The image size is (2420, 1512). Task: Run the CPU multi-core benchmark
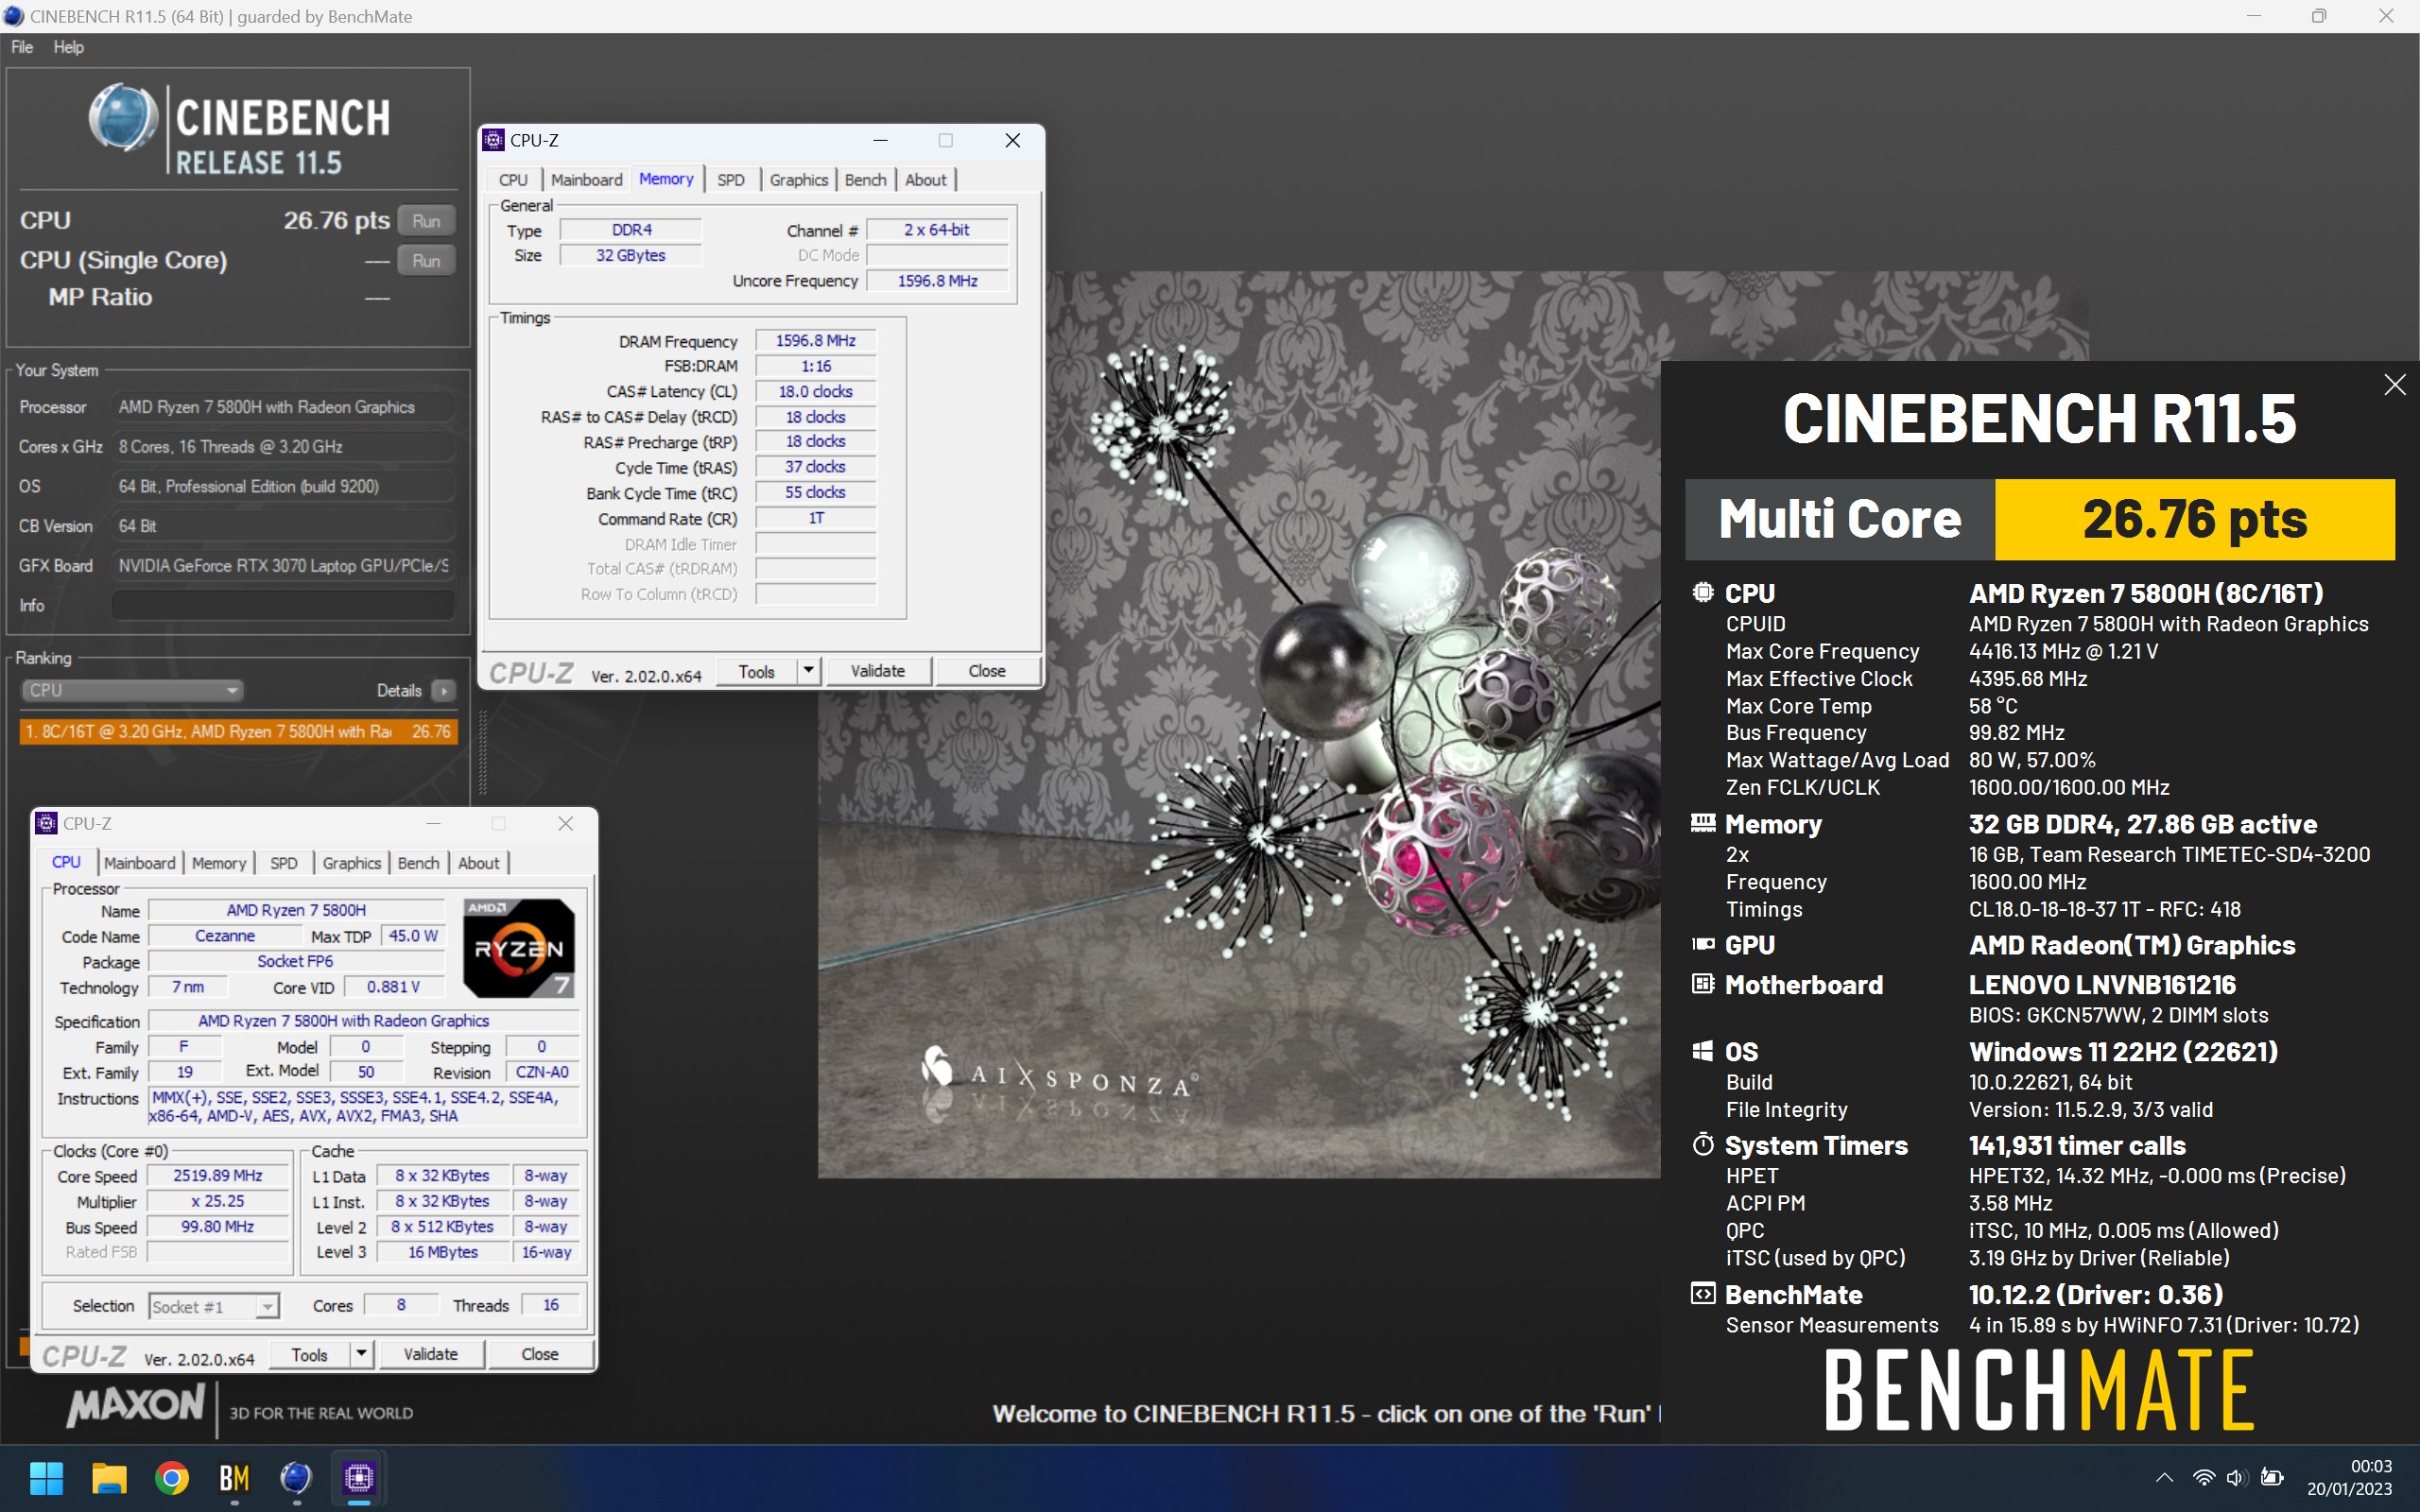426,221
